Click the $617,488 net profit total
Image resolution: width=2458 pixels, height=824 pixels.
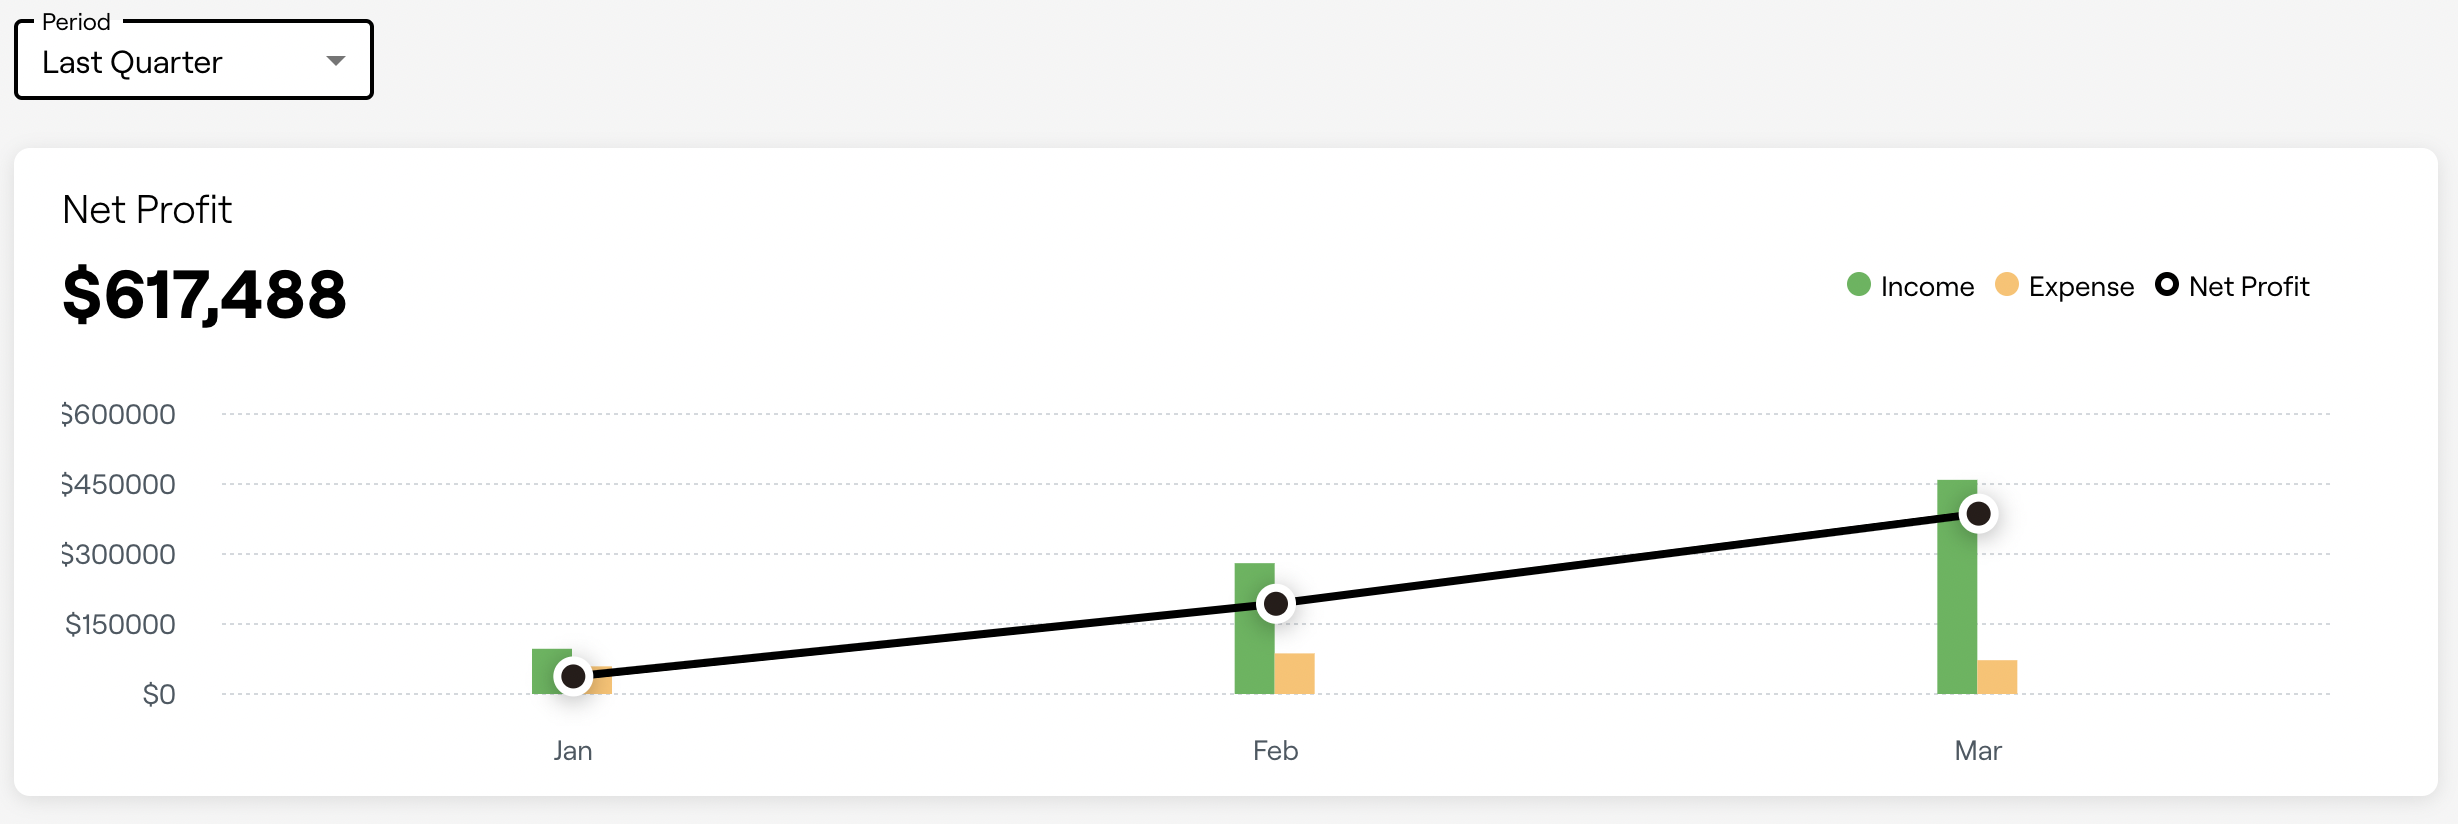(x=204, y=295)
